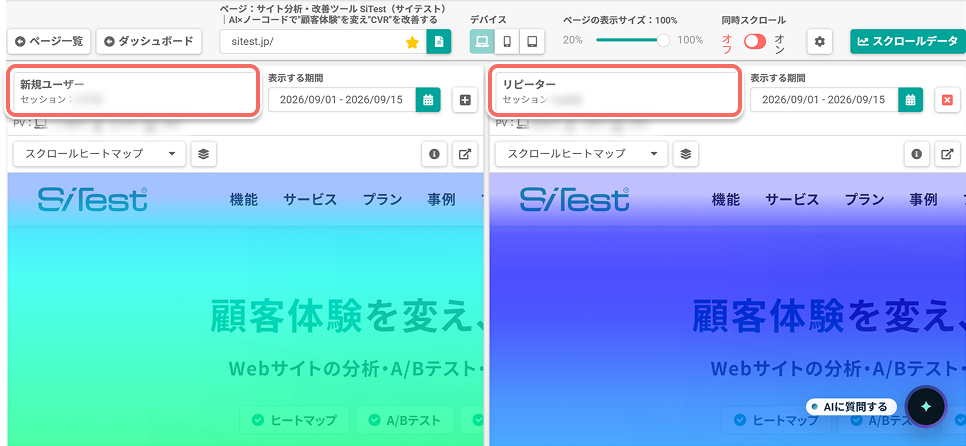
Task: Click left panel date range field
Action: [342, 99]
